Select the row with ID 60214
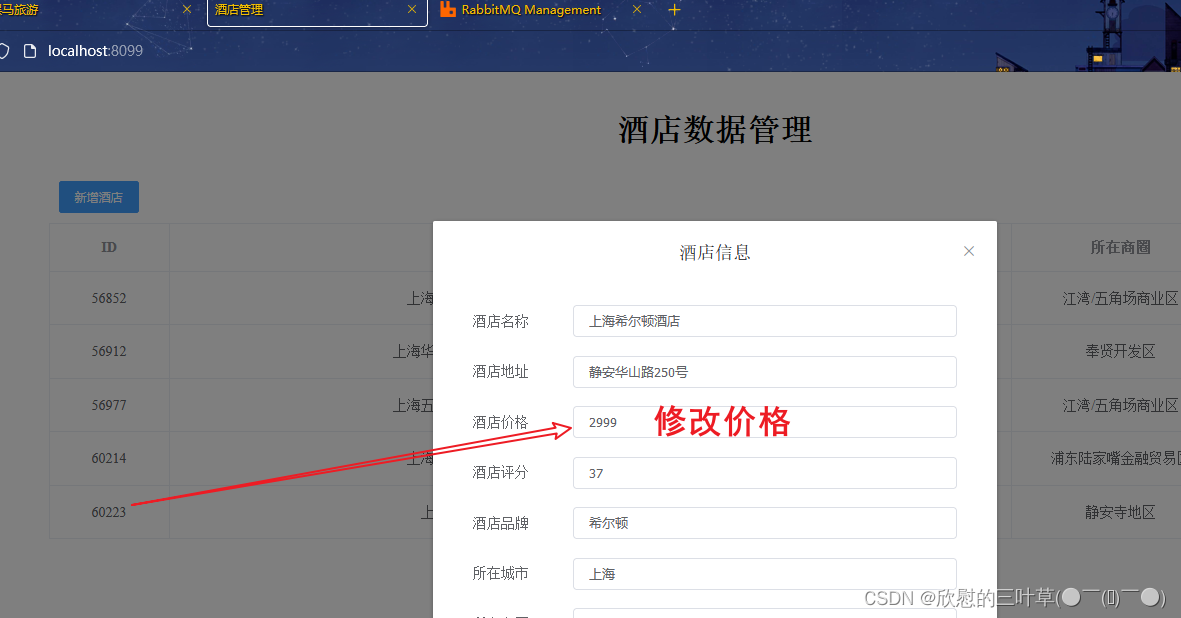Screen dimensions: 1181x618 (x=109, y=458)
